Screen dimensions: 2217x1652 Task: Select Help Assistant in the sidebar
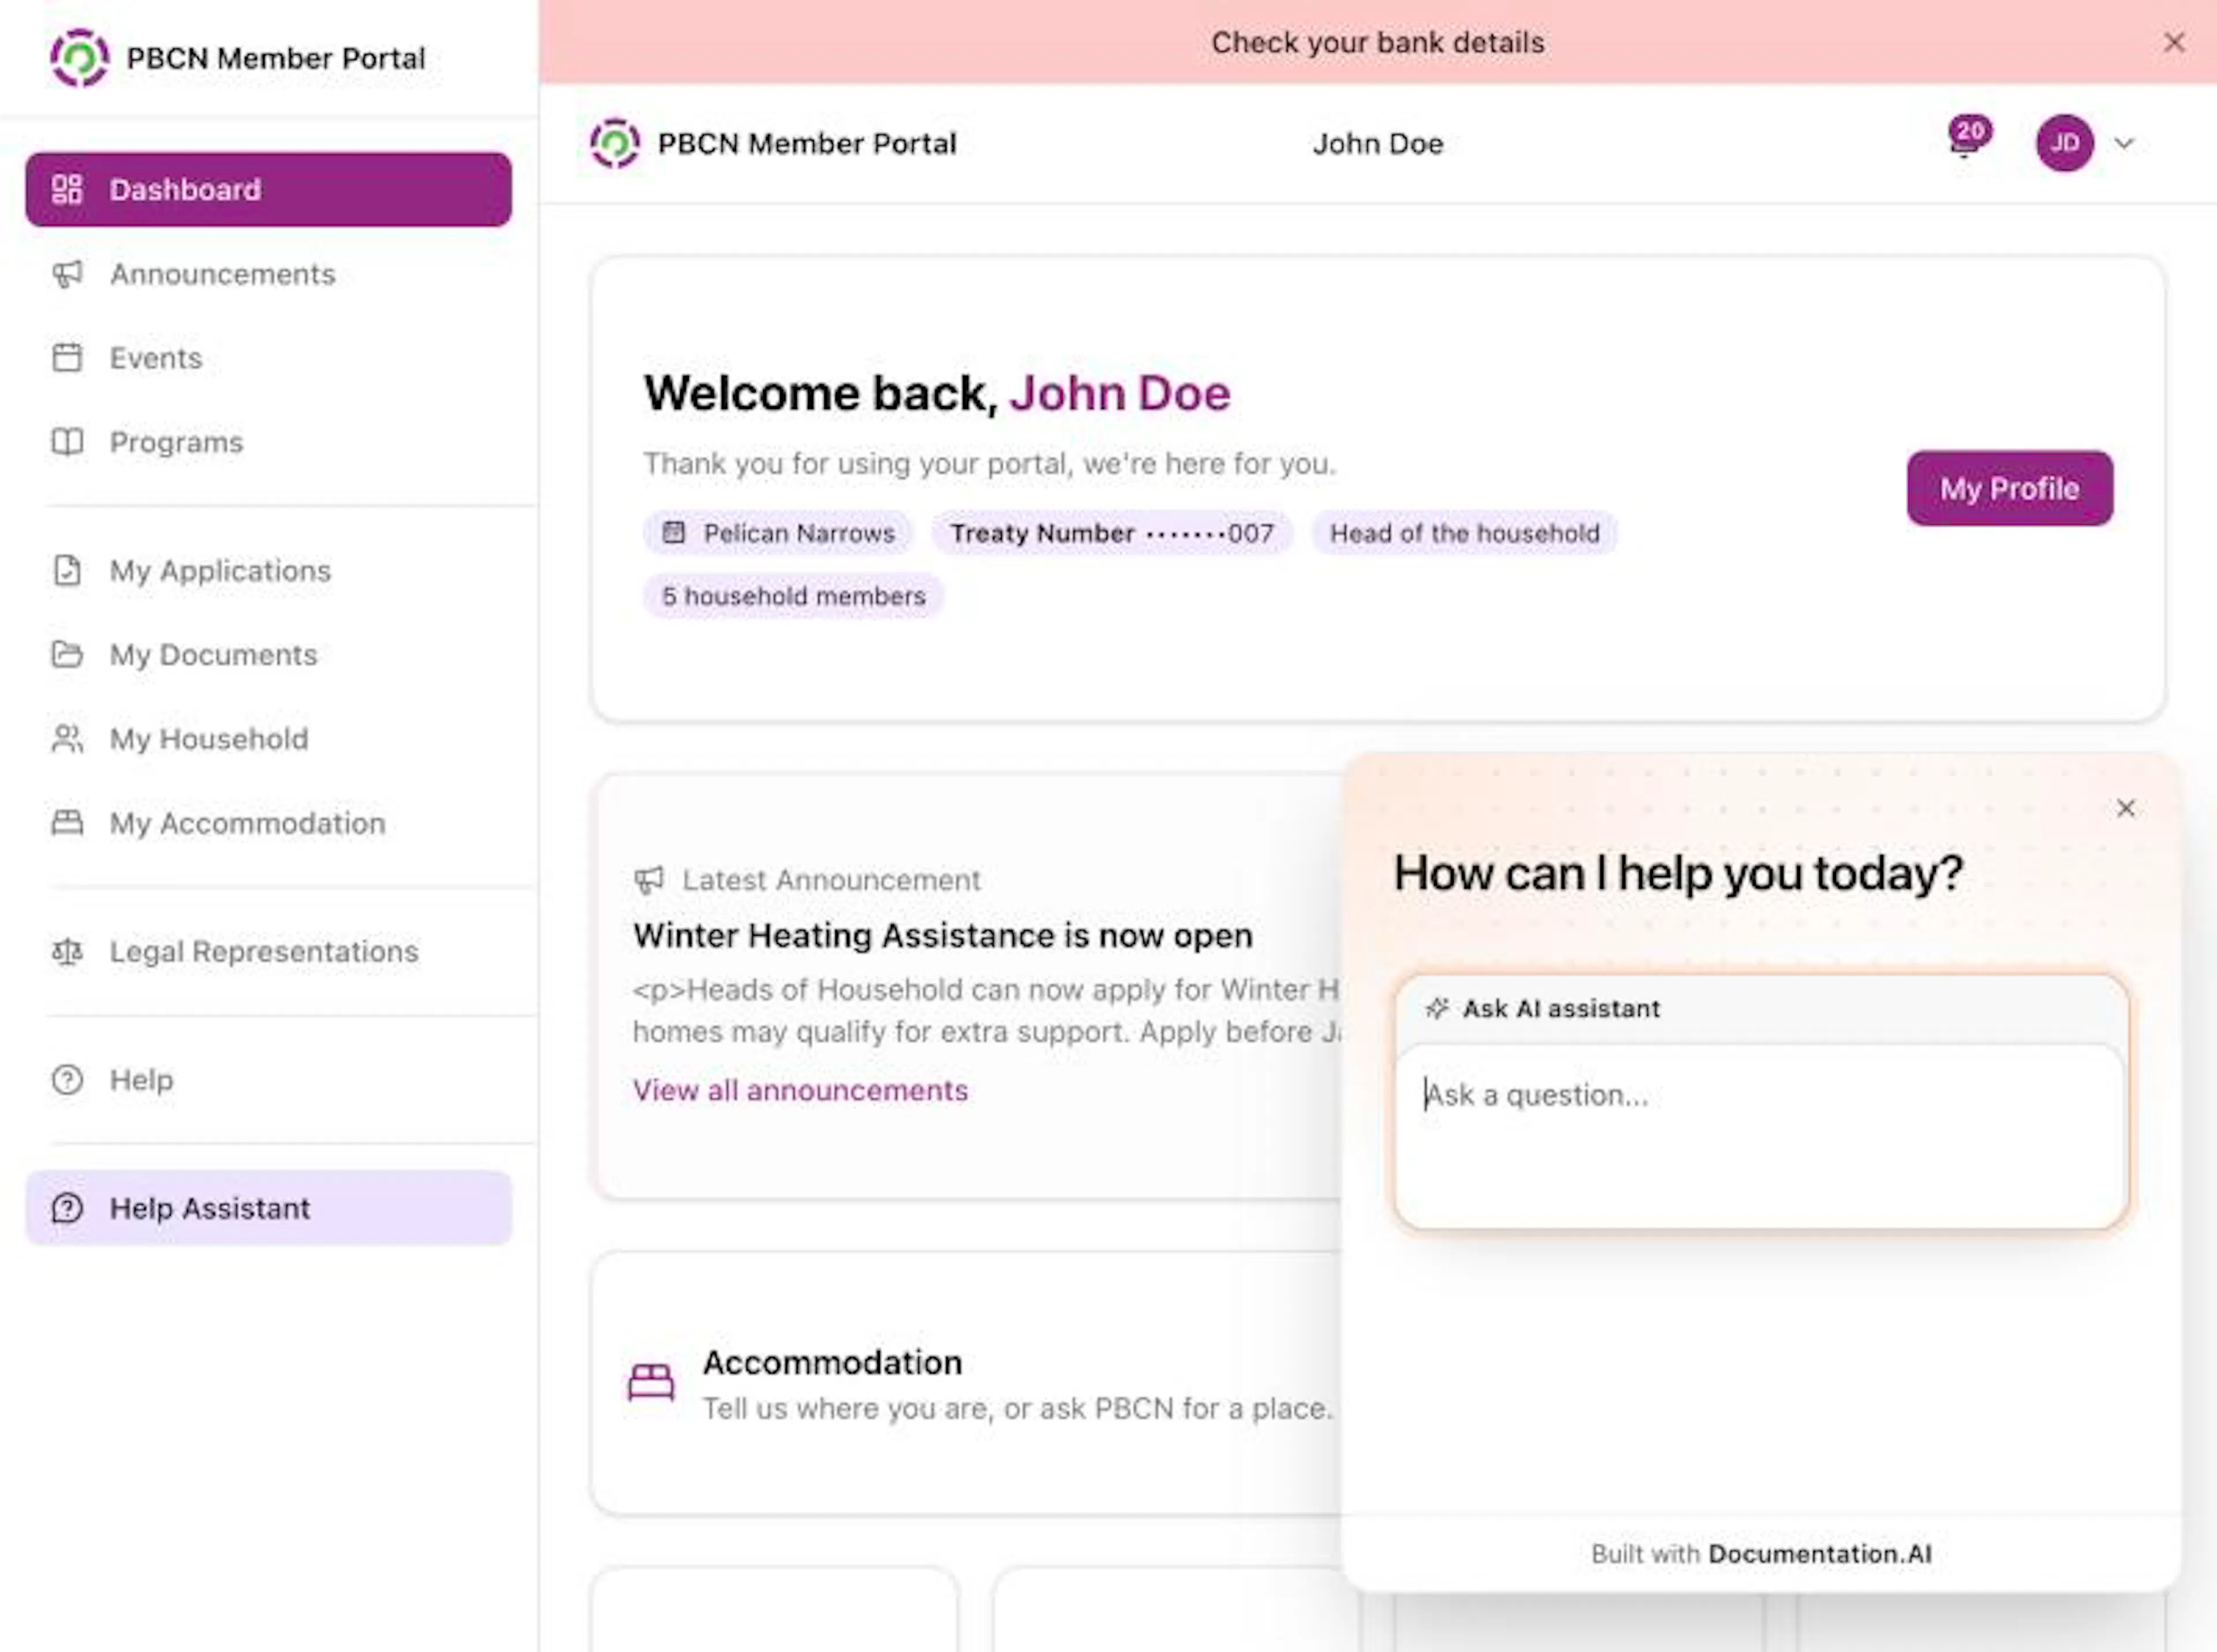269,1208
